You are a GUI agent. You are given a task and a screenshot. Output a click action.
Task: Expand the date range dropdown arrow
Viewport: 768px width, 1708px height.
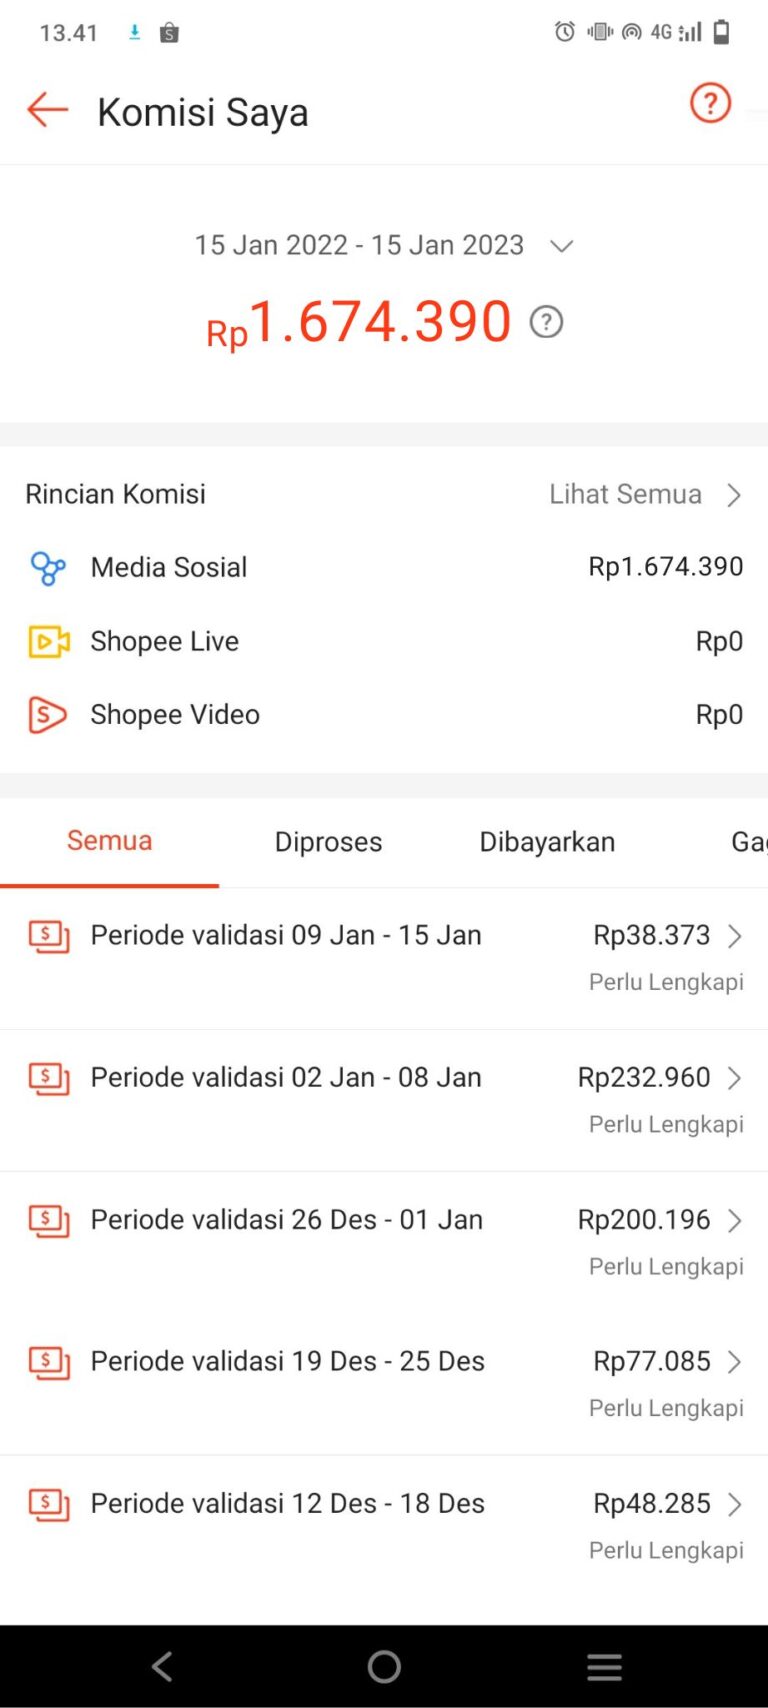click(562, 246)
